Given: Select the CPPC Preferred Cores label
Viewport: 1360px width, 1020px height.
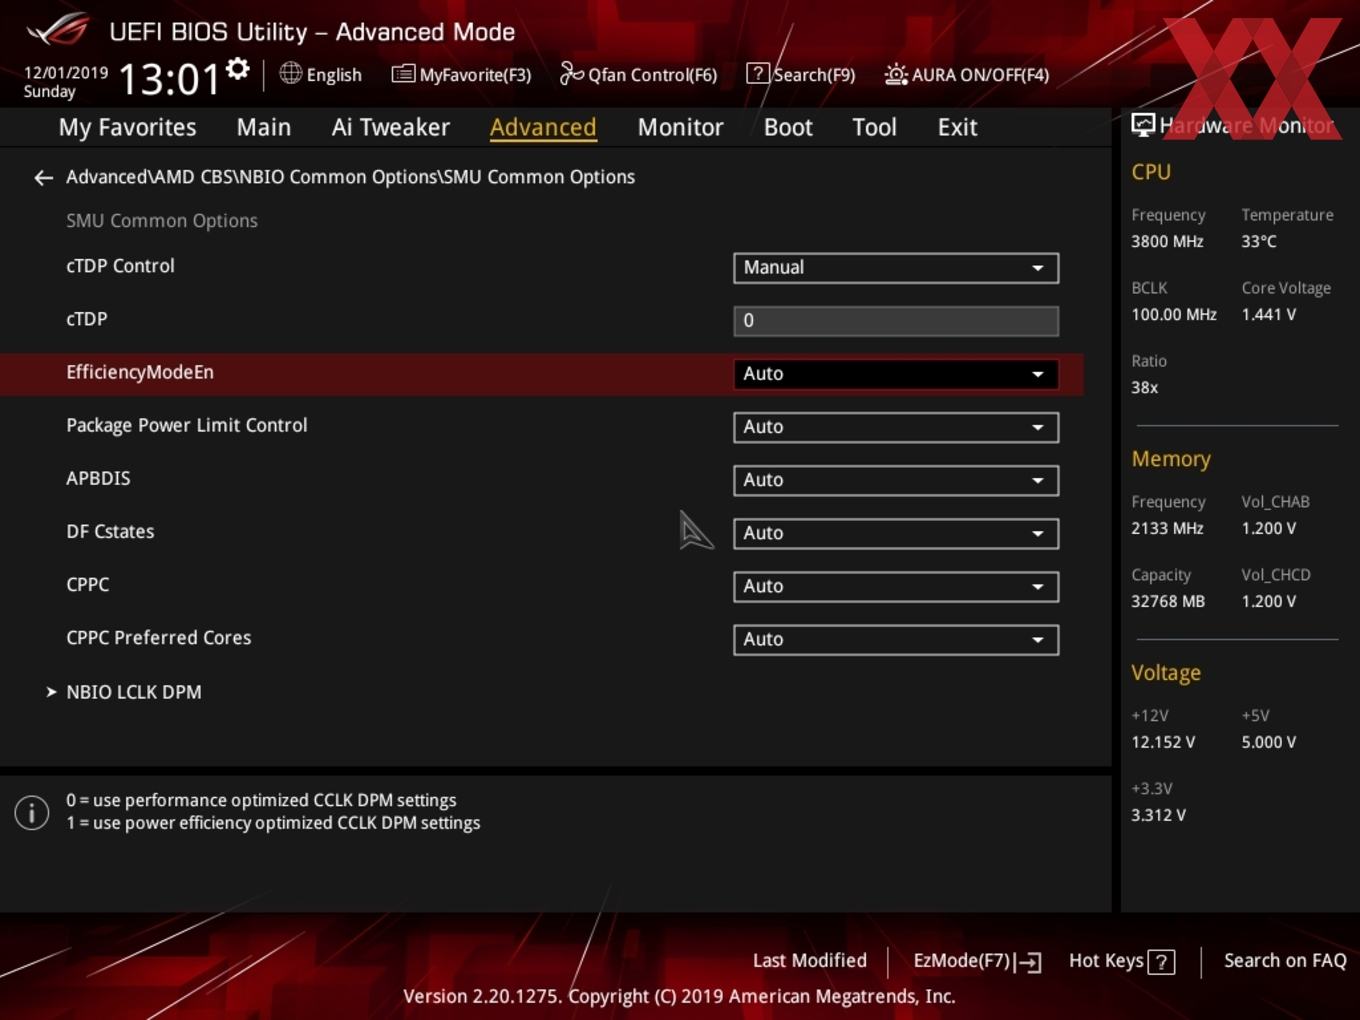Looking at the screenshot, I should [x=159, y=638].
